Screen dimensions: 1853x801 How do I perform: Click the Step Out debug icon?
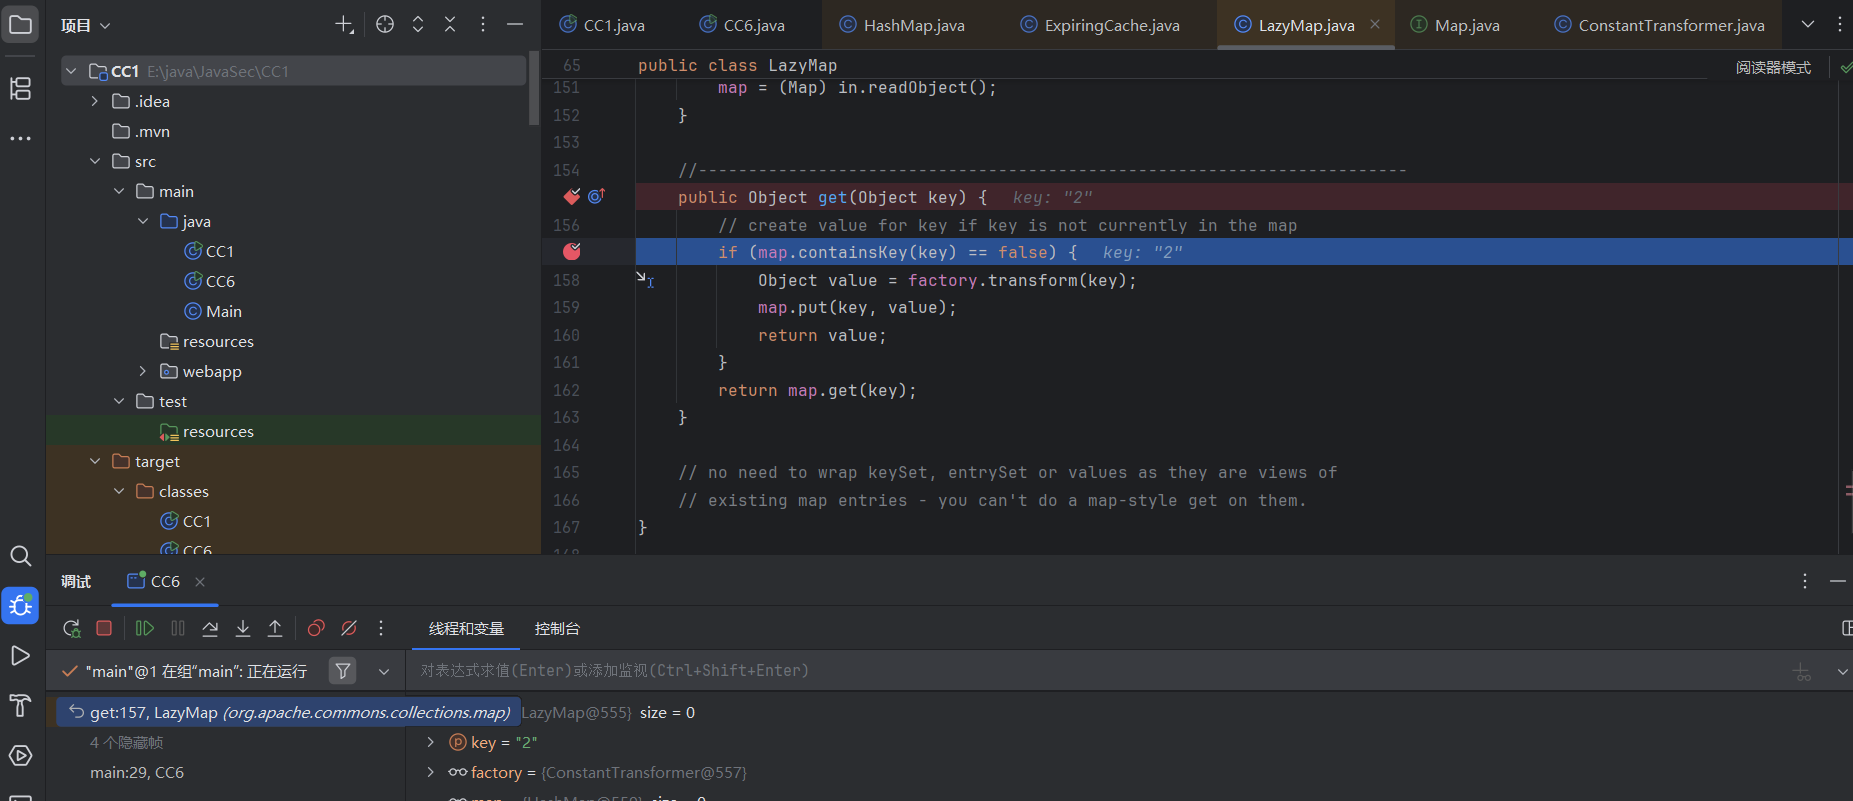pos(275,628)
